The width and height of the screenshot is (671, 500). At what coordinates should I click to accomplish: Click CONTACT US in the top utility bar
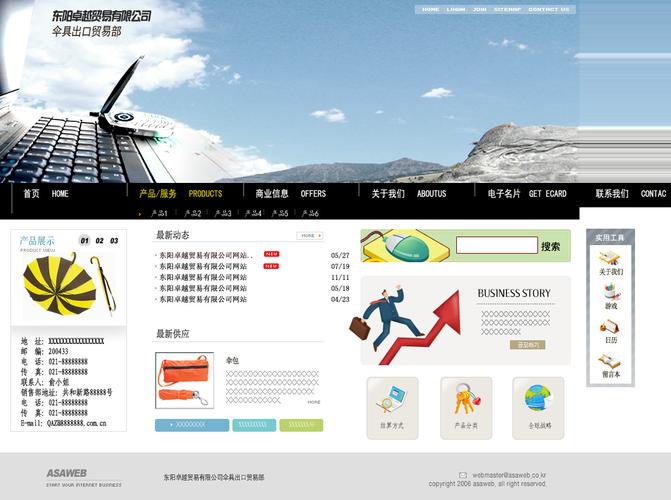[x=549, y=9]
